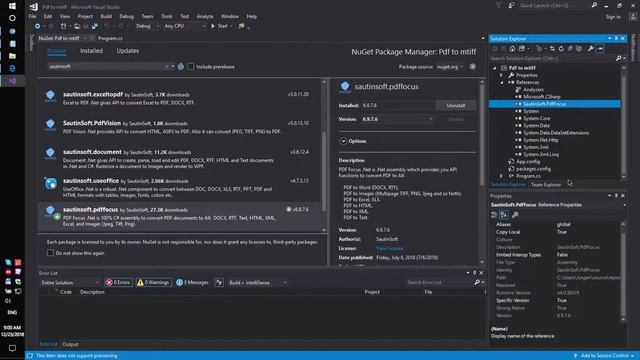Open the Quick Launch search icon

(x=594, y=5)
